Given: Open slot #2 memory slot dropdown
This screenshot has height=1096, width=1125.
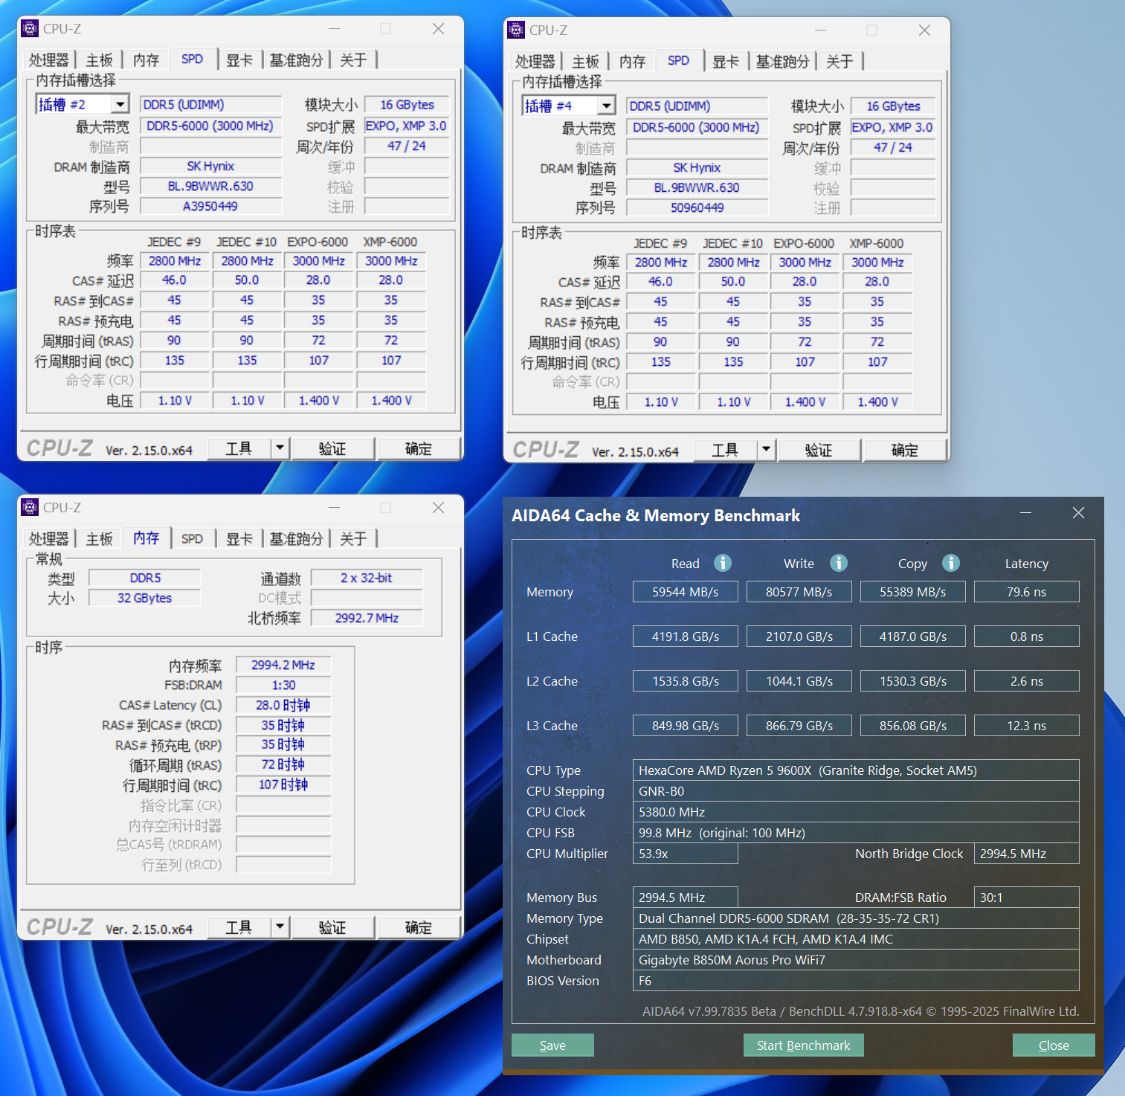Looking at the screenshot, I should pyautogui.click(x=121, y=105).
